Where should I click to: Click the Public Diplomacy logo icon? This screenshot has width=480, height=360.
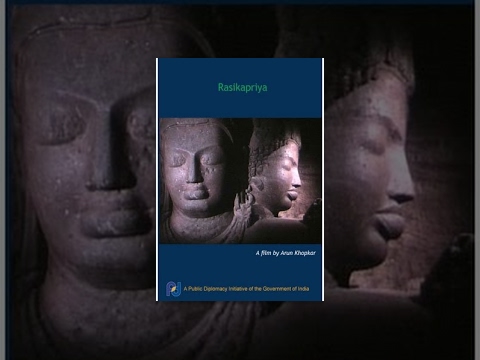174,289
